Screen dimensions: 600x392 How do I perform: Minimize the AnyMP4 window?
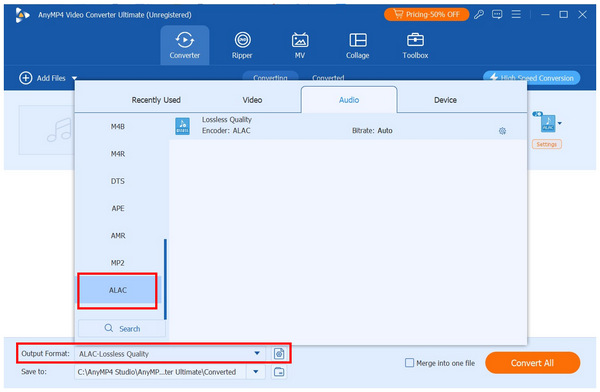tap(545, 15)
